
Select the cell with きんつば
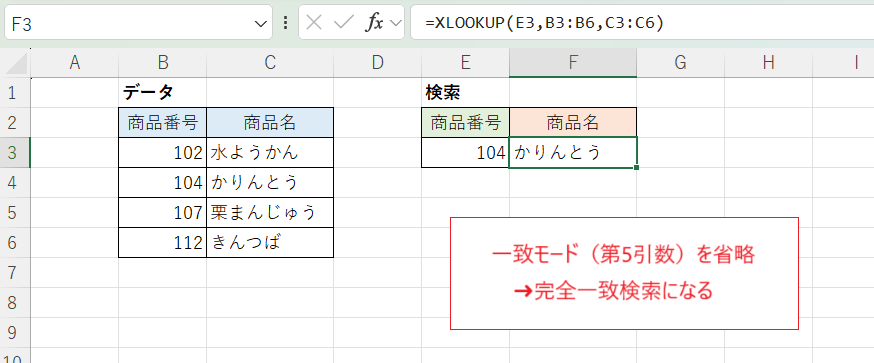(270, 243)
